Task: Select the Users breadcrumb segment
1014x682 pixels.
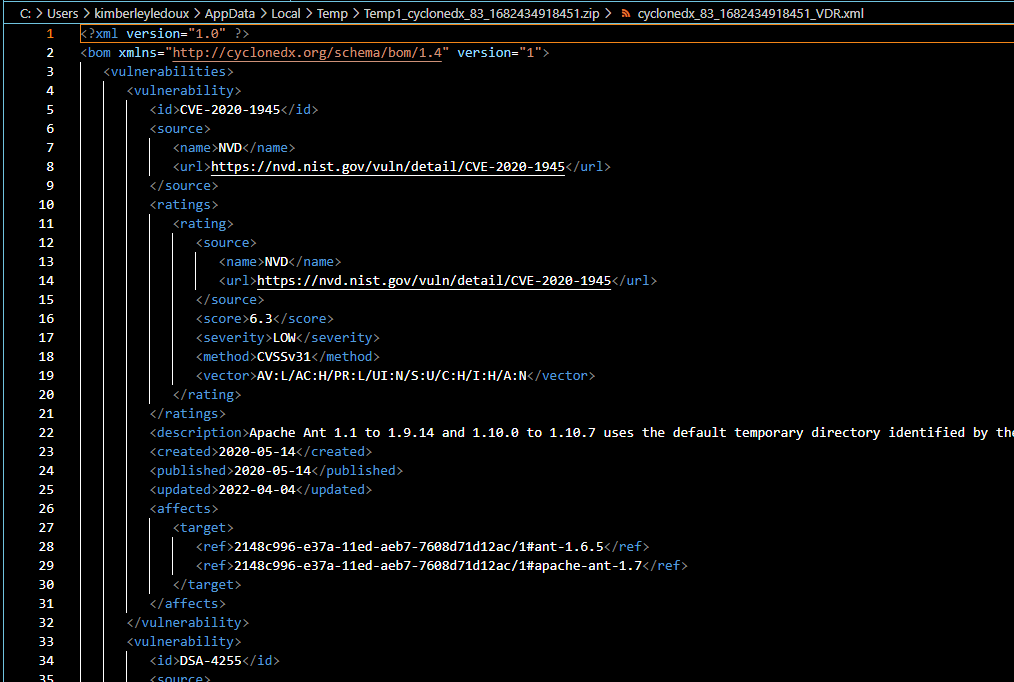Action: click(x=62, y=14)
